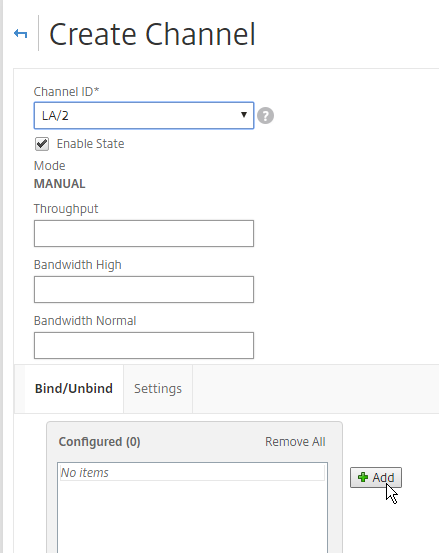Image resolution: width=439 pixels, height=553 pixels.
Task: Focus the Throughput input field
Action: pyautogui.click(x=144, y=233)
